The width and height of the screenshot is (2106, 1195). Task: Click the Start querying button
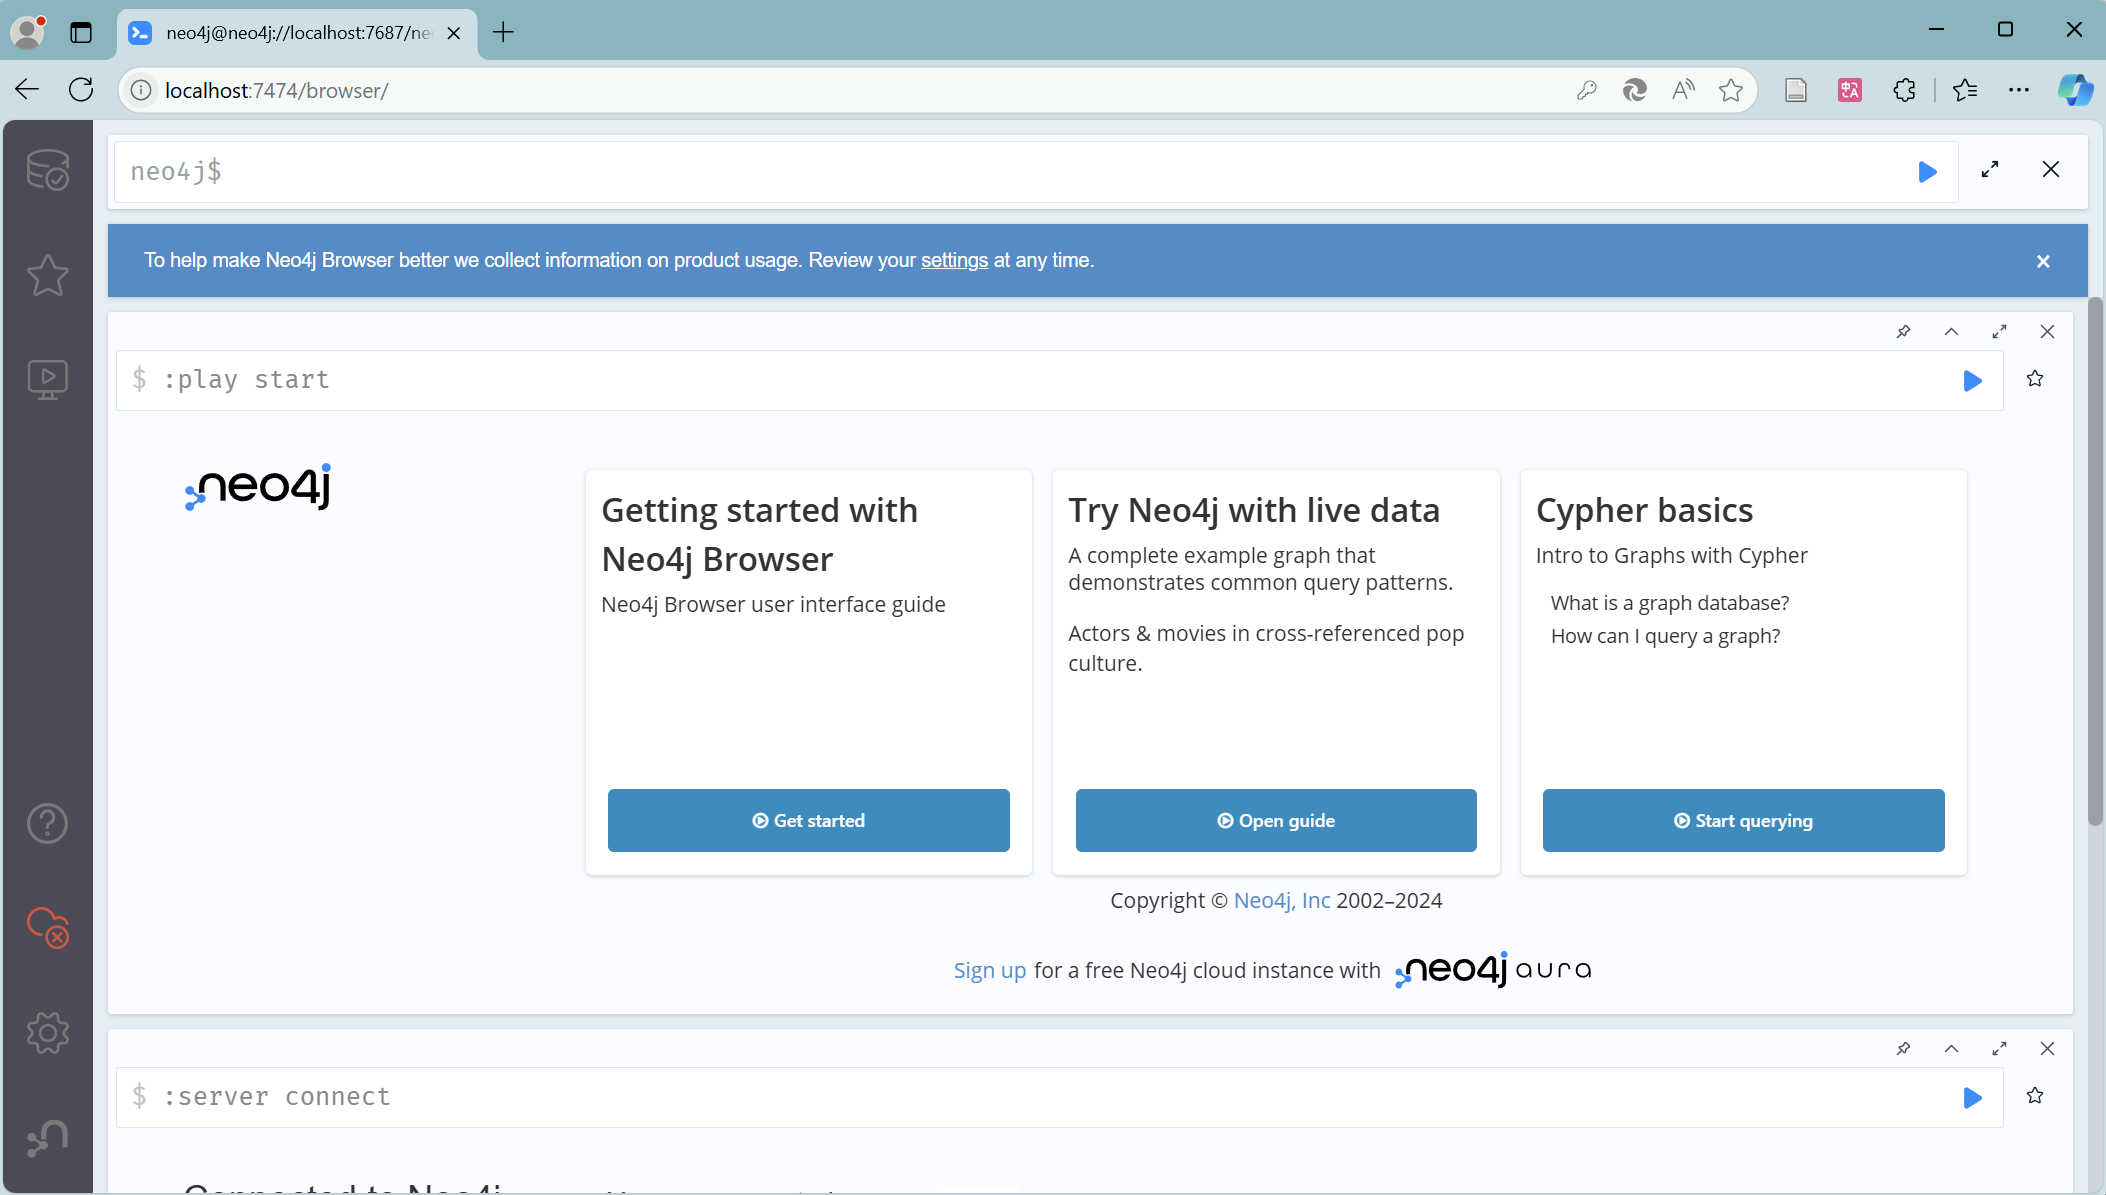[1743, 821]
